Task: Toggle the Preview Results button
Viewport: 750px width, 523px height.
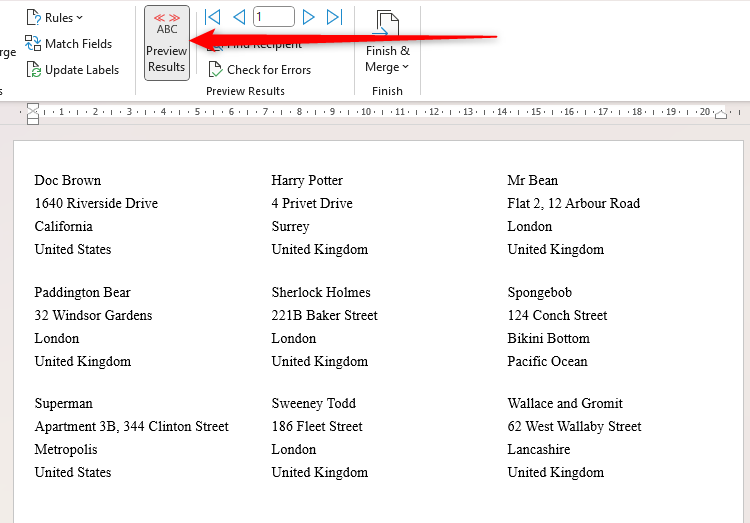Action: (167, 43)
